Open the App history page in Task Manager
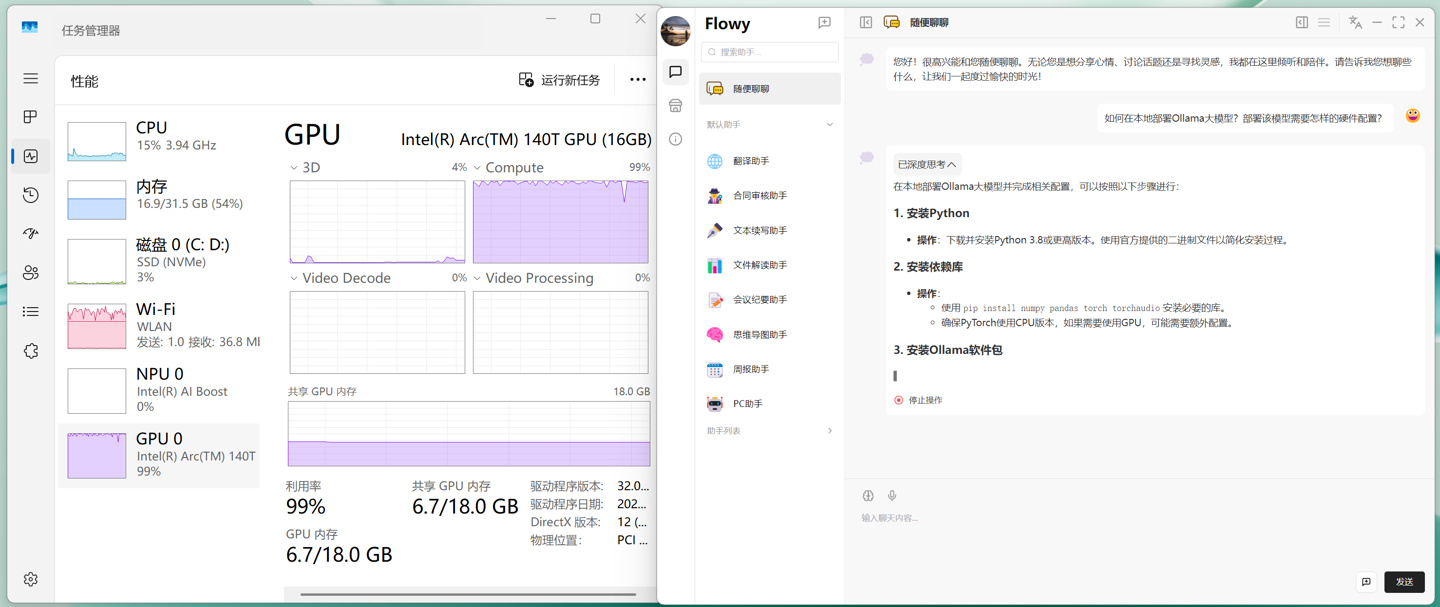The width and height of the screenshot is (1440, 607). coord(31,195)
